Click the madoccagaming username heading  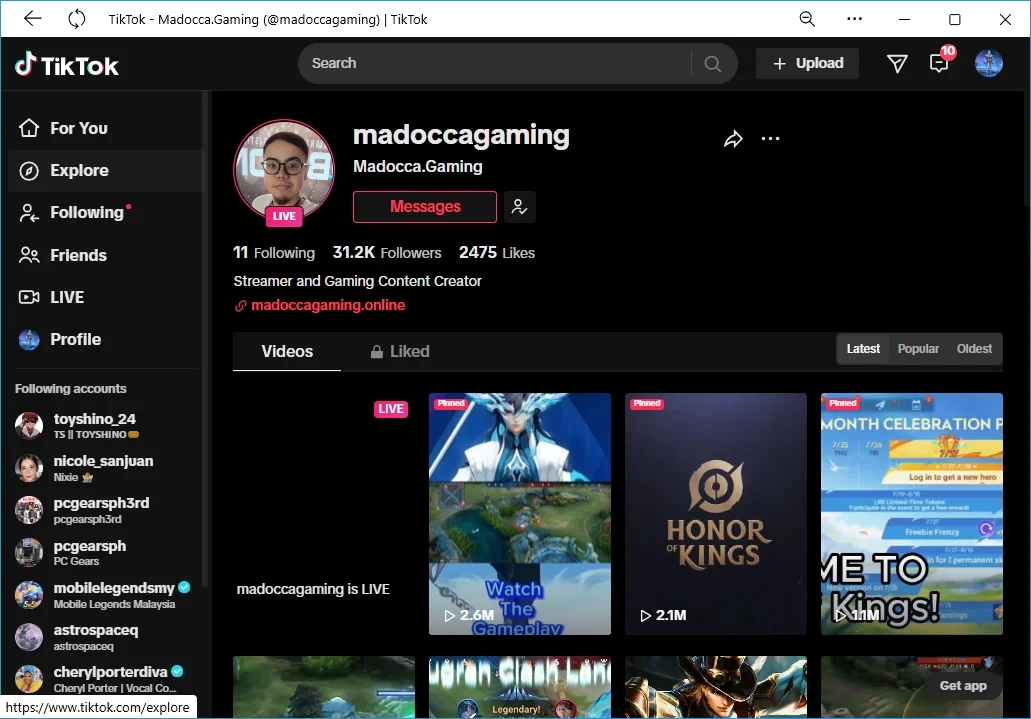click(461, 135)
